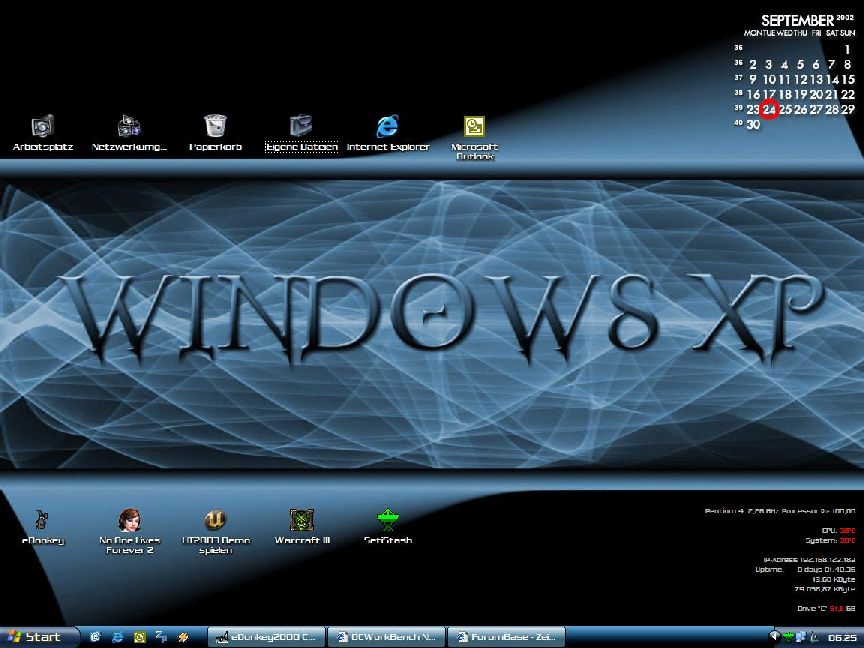The height and width of the screenshot is (648, 864).
Task: Click the Zp quick launch icon
Action: (161, 637)
